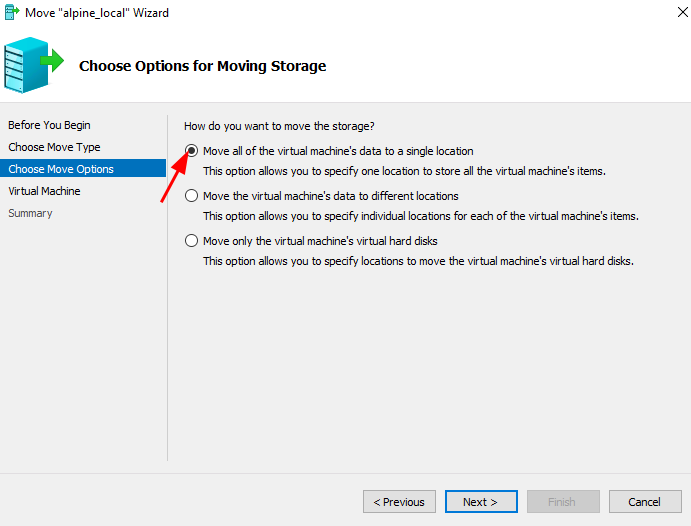The width and height of the screenshot is (691, 526).
Task: Close the Move wizard window
Action: tap(666, 13)
